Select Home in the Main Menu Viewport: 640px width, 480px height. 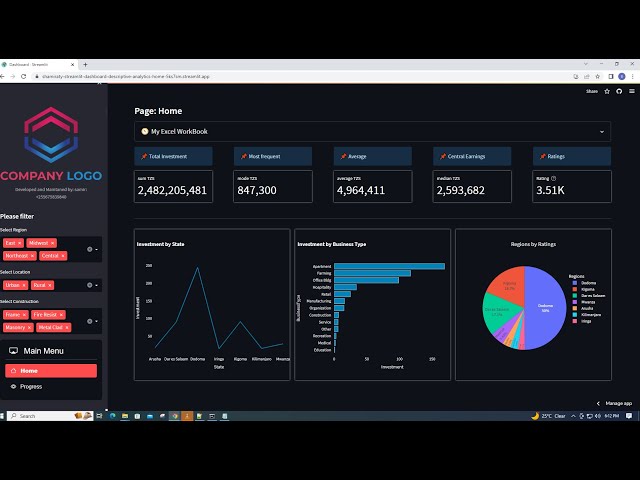coord(50,370)
